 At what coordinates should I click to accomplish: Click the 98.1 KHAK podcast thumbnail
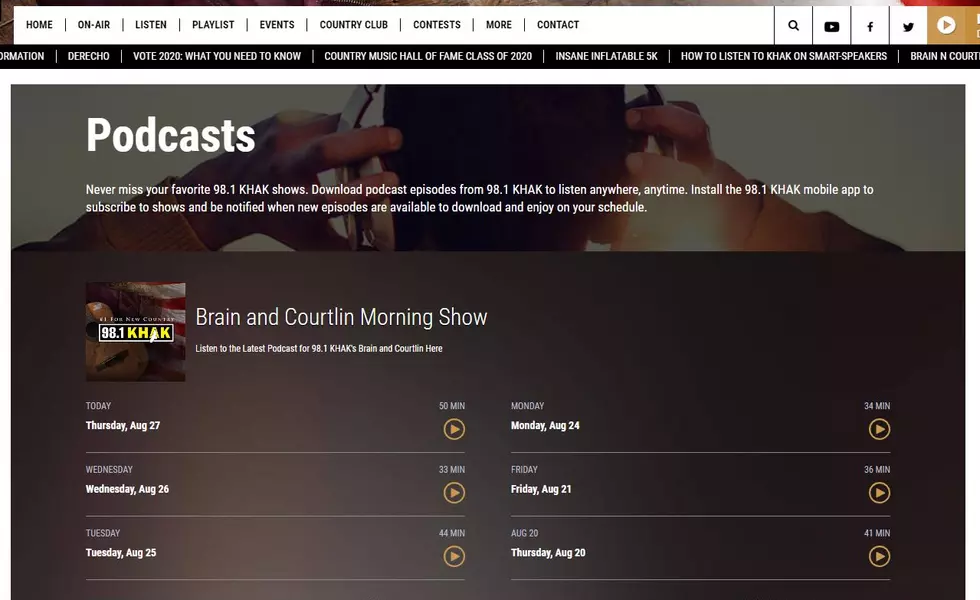136,332
